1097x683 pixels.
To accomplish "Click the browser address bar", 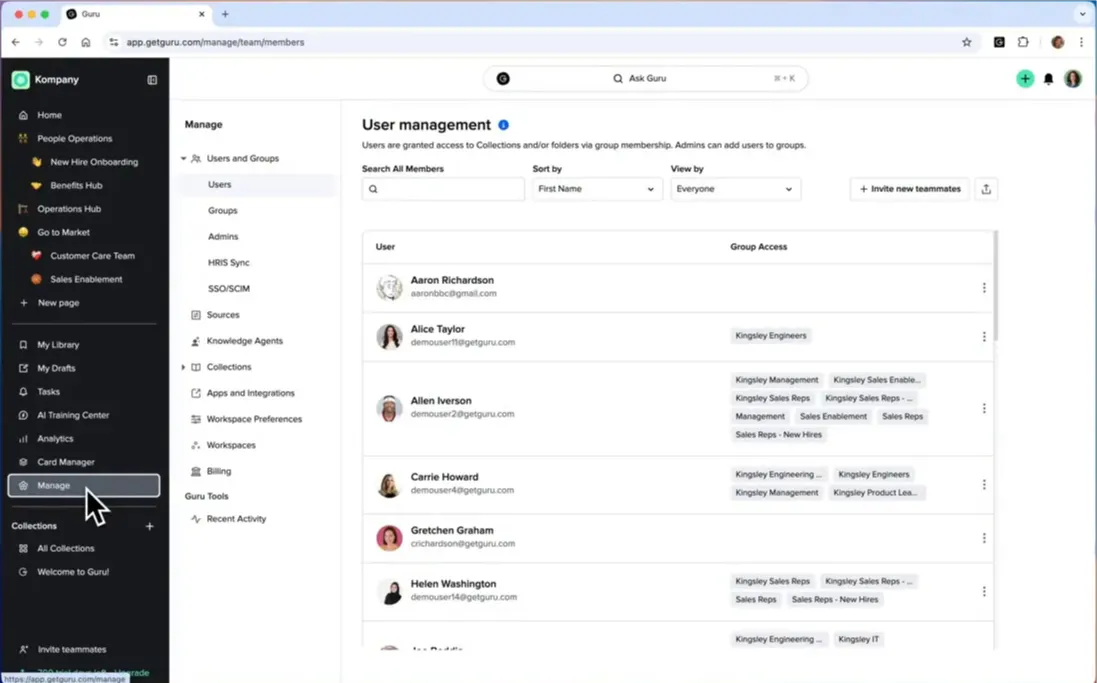I will (532, 42).
